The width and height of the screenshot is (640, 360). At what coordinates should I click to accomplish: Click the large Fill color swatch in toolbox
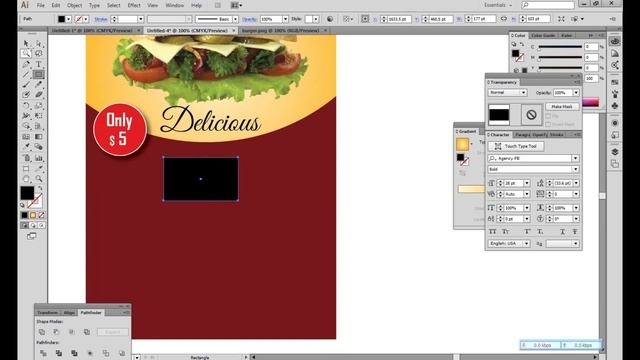pos(27,193)
